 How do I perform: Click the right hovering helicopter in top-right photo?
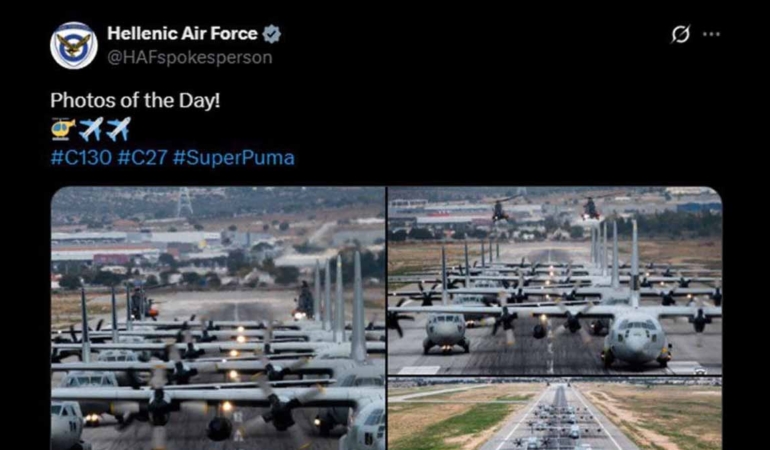591,208
